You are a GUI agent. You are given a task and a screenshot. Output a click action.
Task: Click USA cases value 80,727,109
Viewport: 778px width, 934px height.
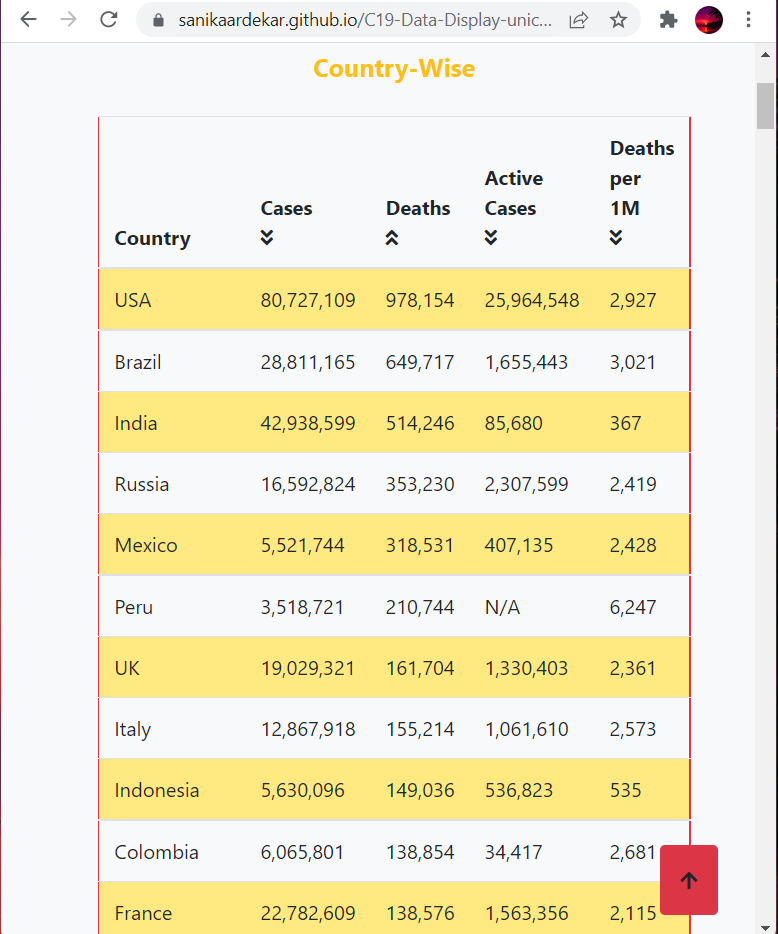click(308, 300)
